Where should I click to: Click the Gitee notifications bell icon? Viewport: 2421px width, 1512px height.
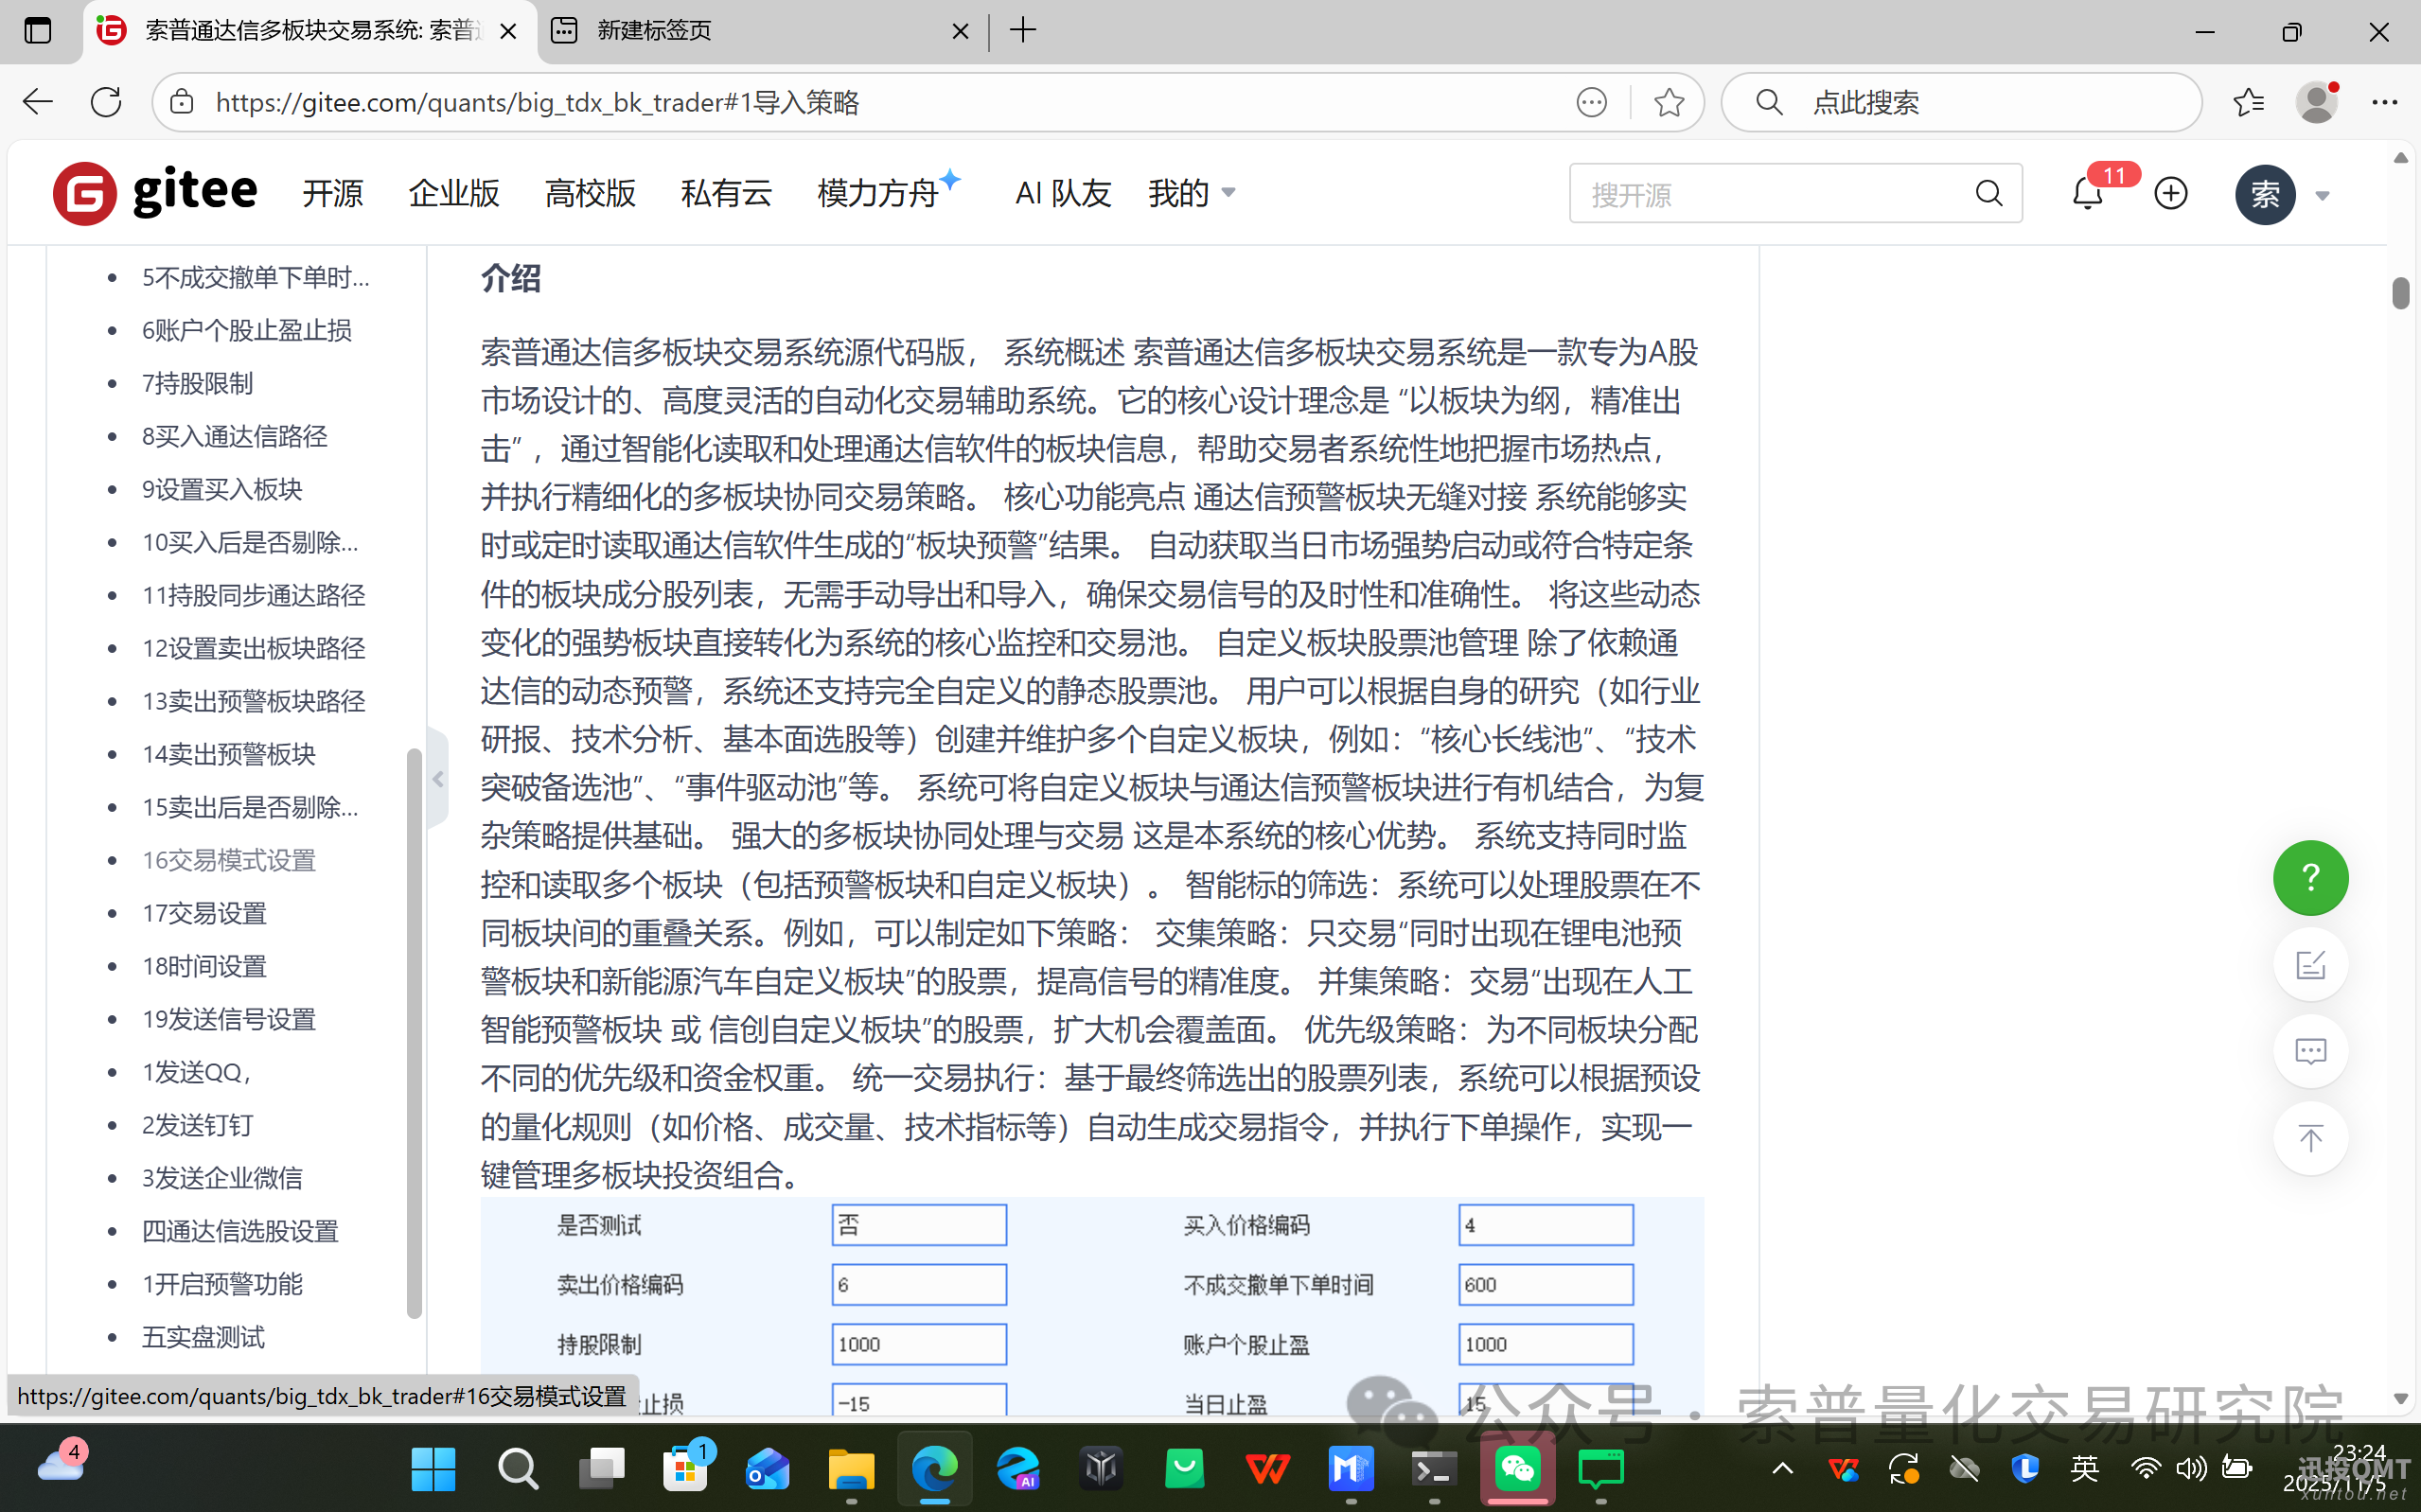[x=2086, y=193]
